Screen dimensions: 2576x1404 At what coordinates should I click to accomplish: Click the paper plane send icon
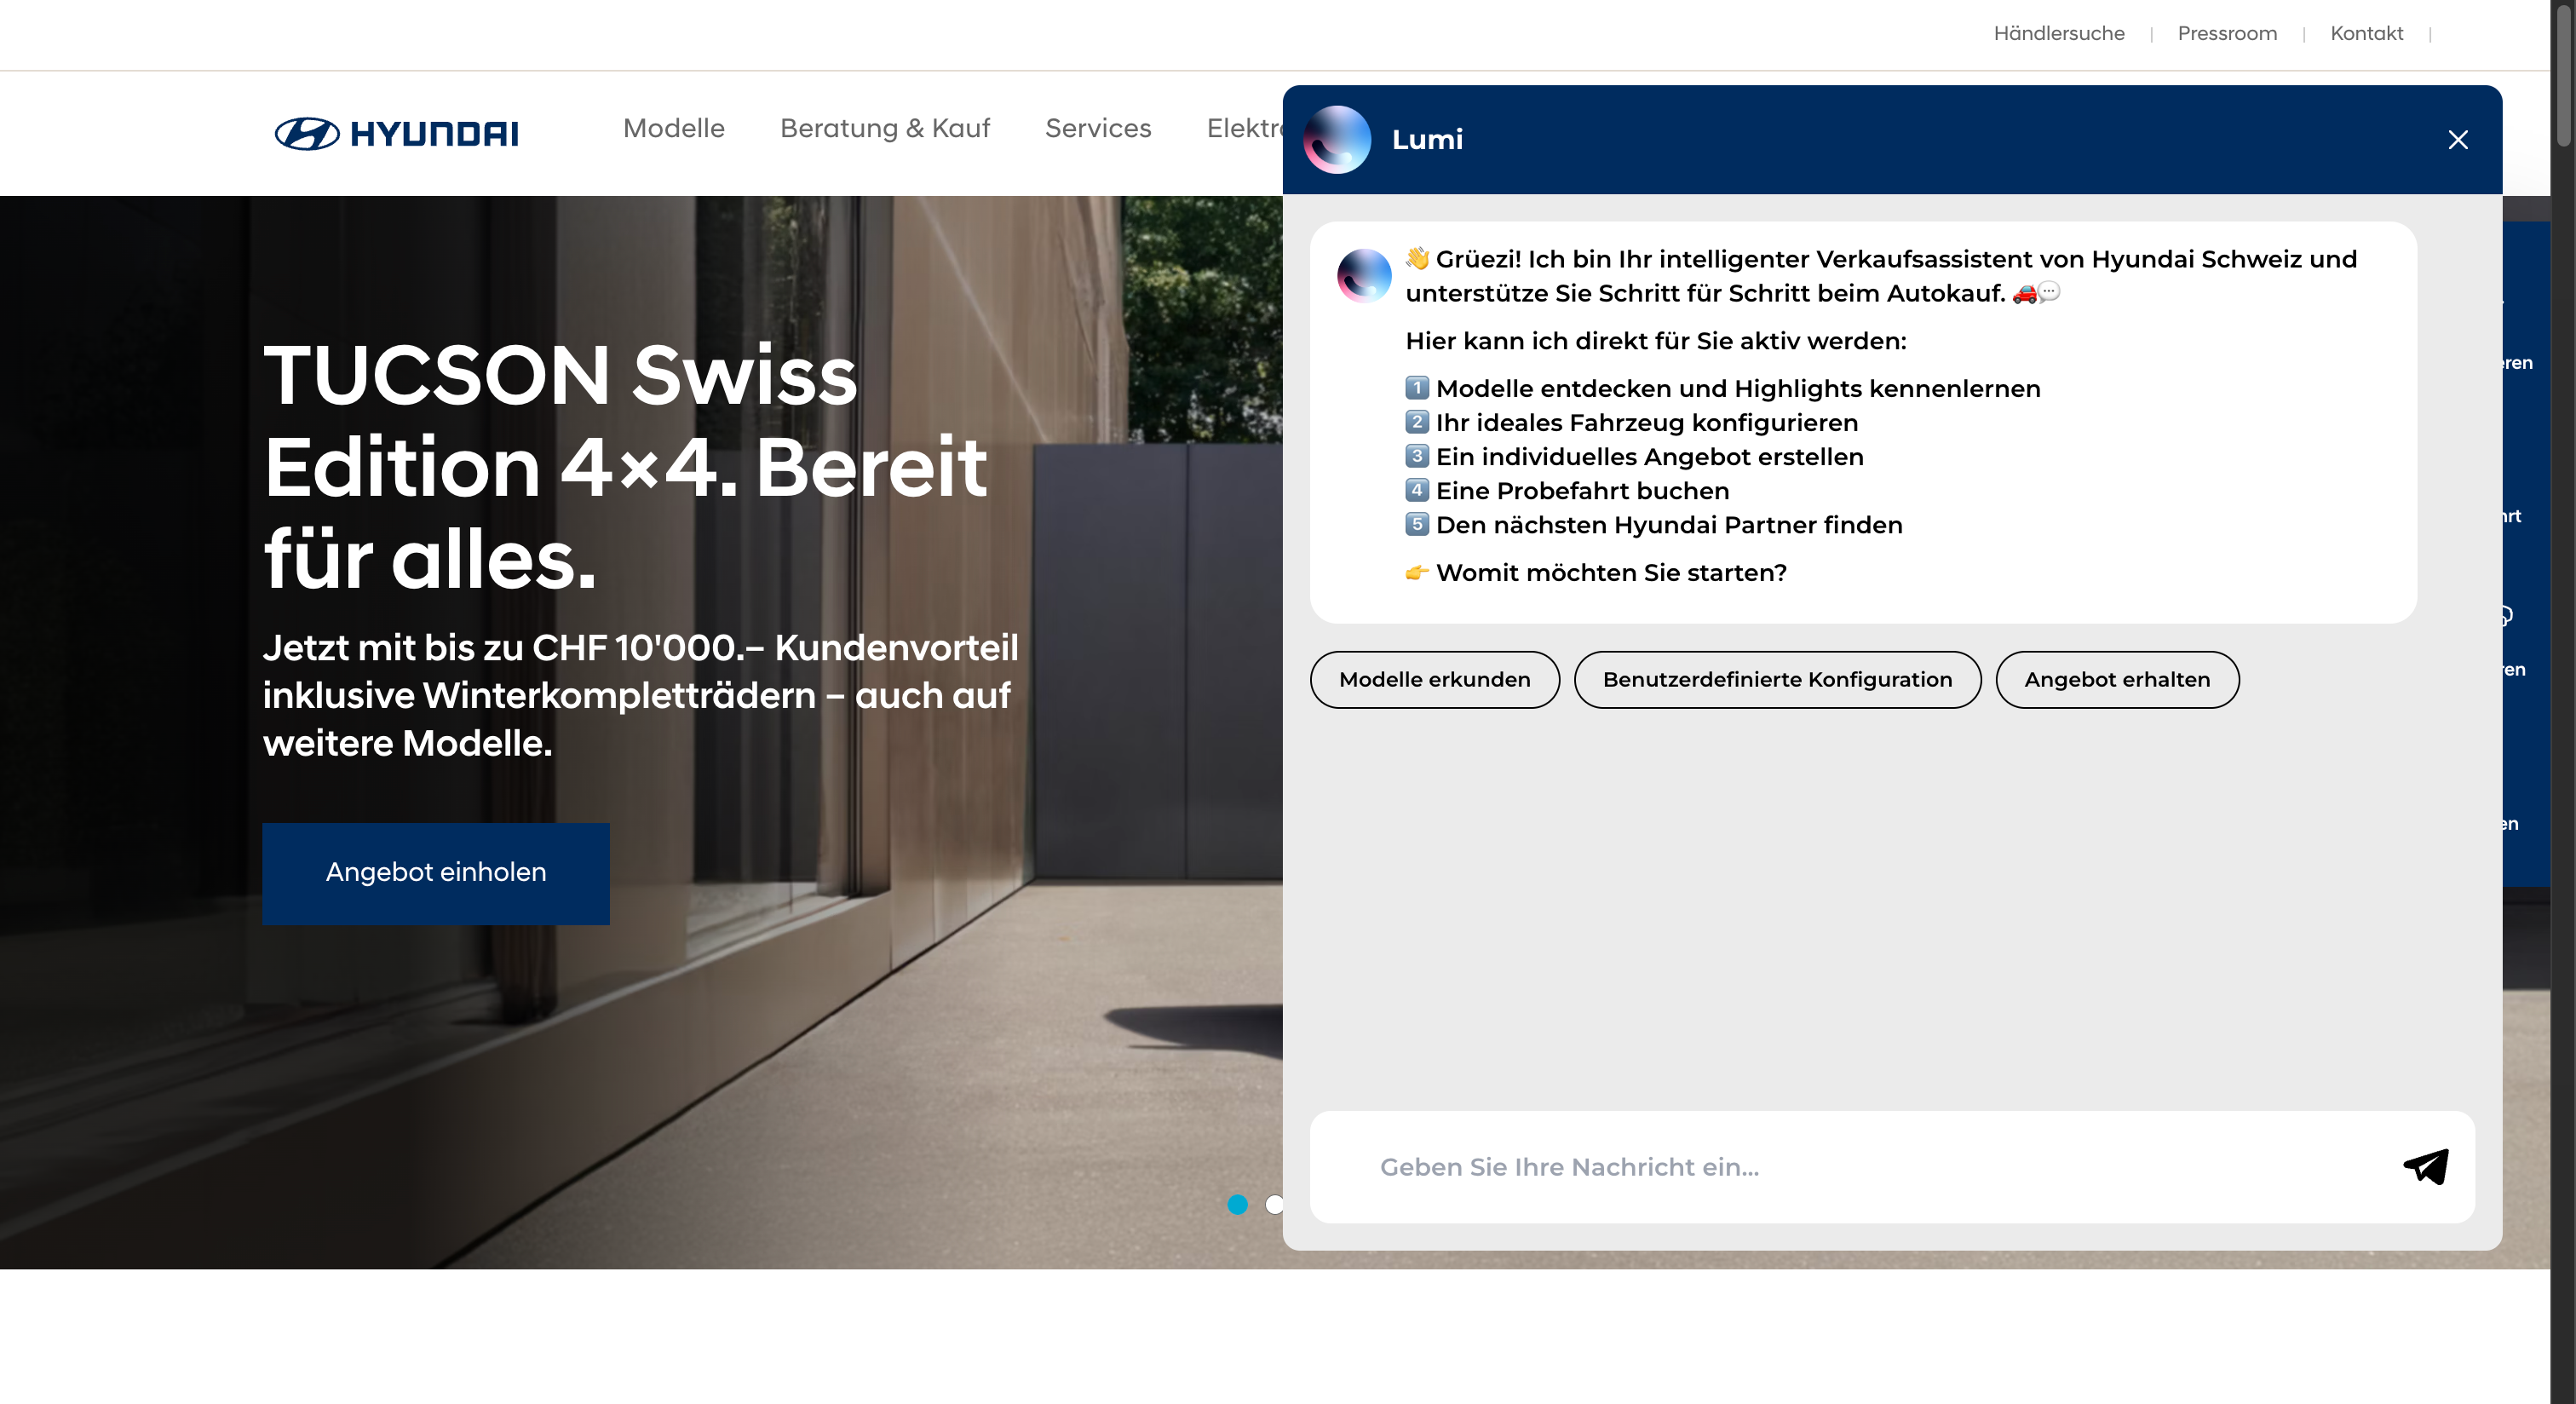(2425, 1166)
